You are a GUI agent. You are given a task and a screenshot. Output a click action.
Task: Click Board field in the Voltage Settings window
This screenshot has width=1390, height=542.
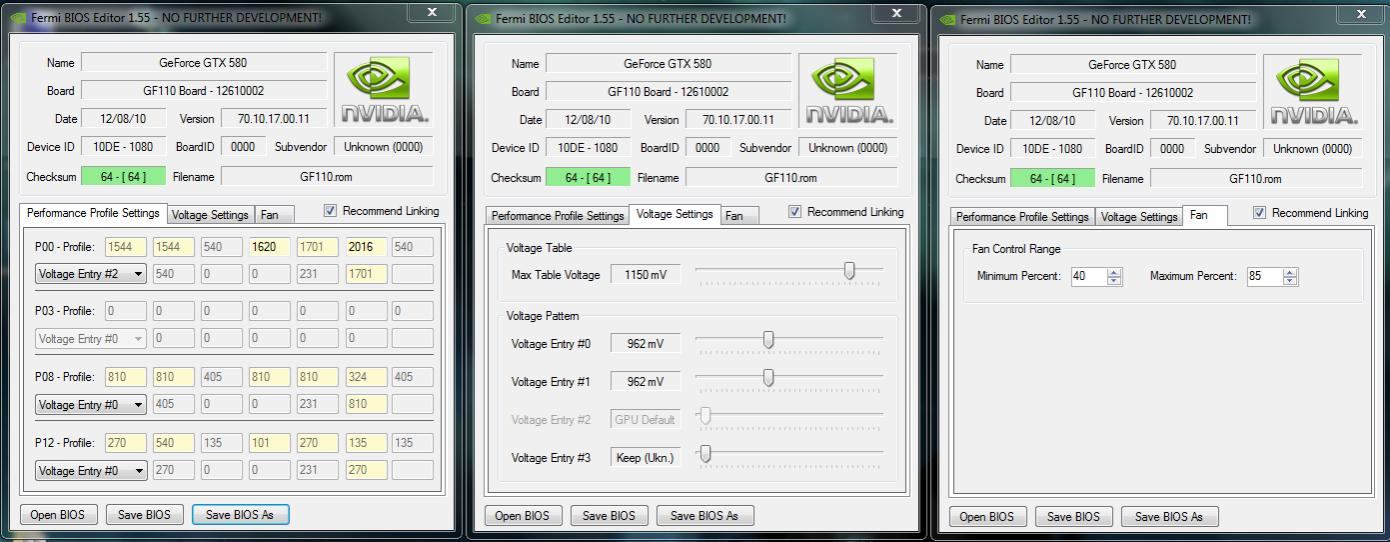pyautogui.click(x=668, y=92)
